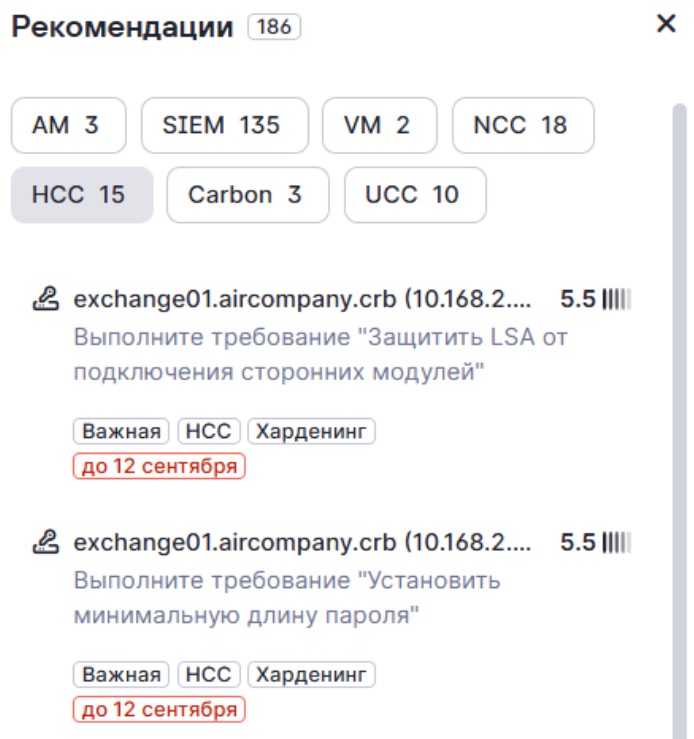Open exchange01 host of the LSA recommendation
694x739 pixels.
pyautogui.click(x=303, y=299)
